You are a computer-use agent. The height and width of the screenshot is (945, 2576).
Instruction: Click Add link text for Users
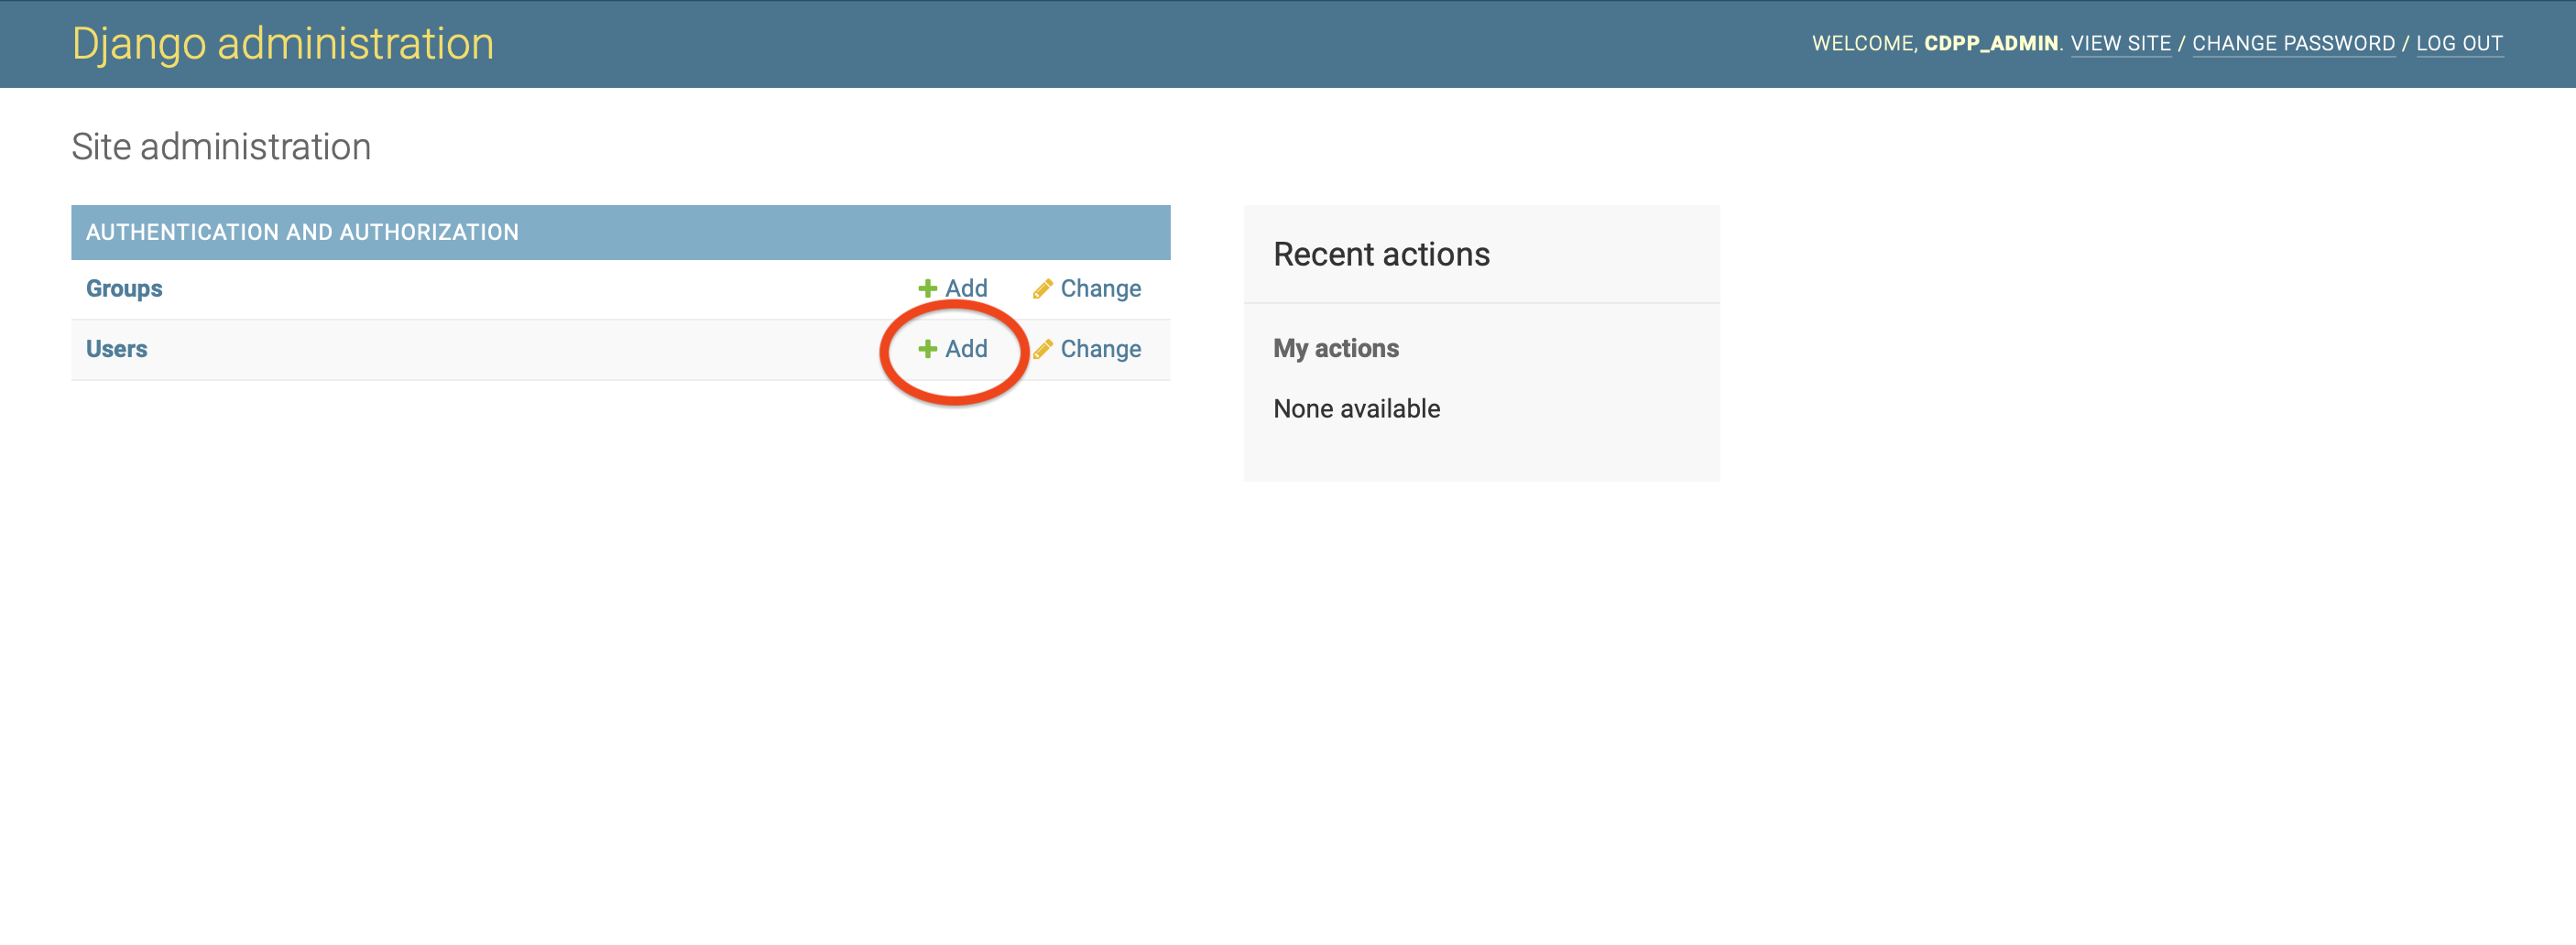pos(966,349)
